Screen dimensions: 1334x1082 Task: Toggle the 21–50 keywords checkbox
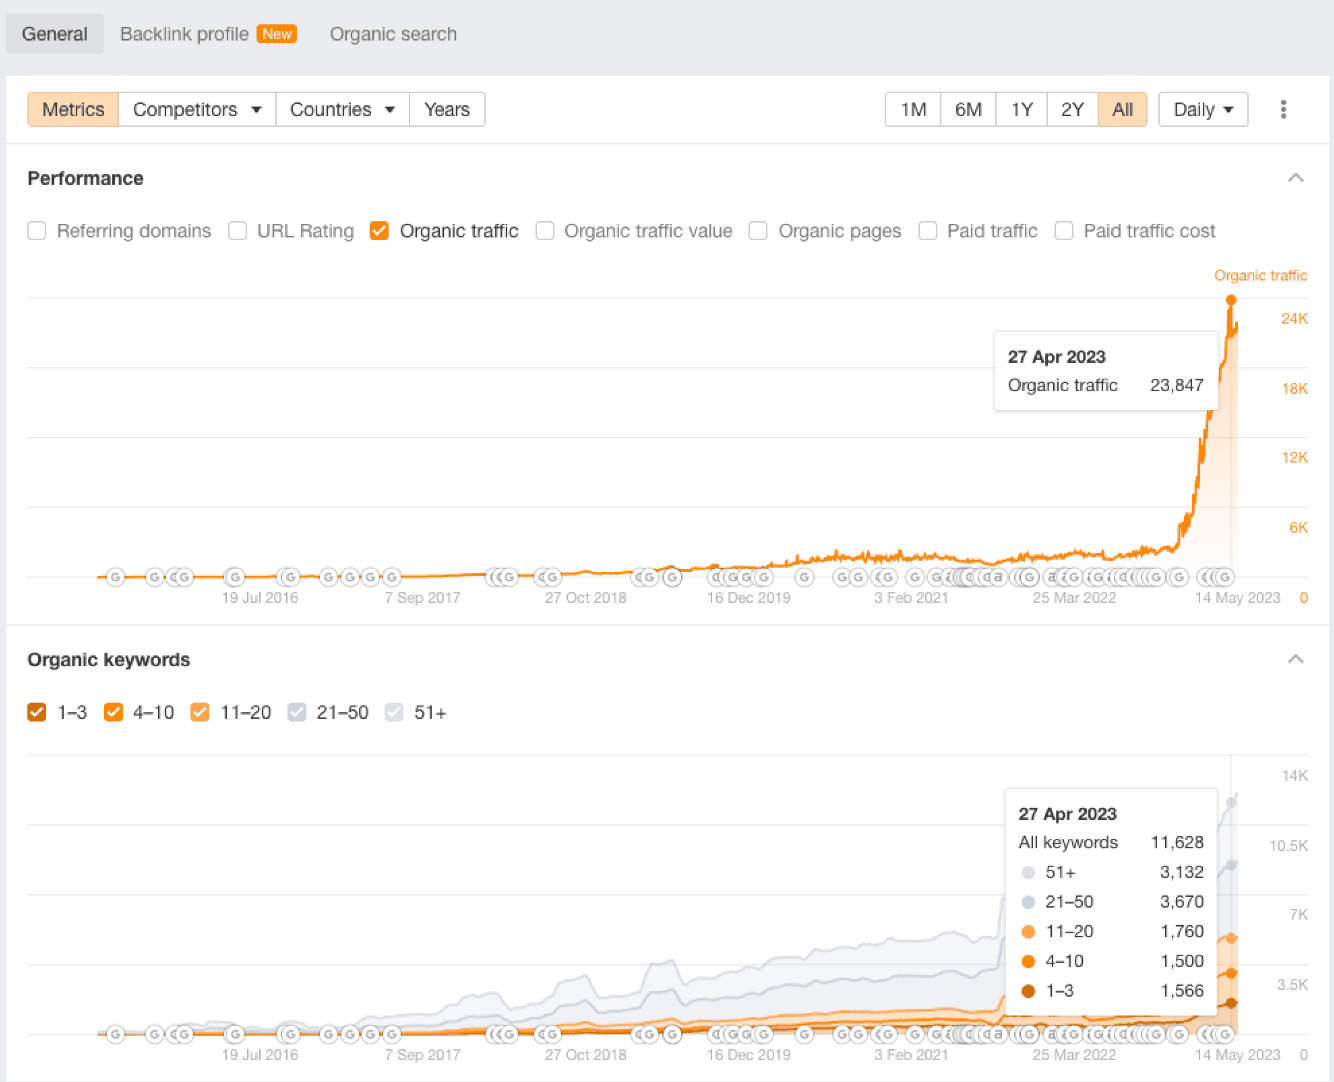(x=297, y=712)
